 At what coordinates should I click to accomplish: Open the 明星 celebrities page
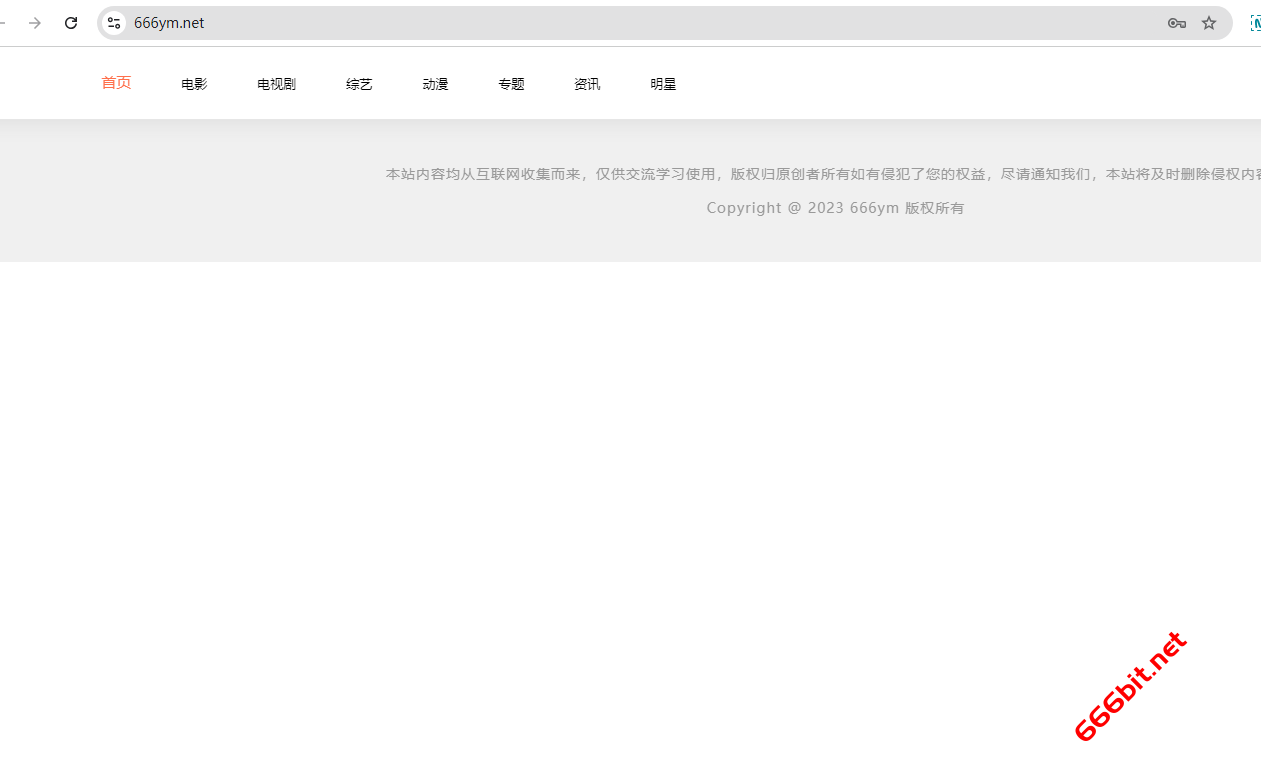tap(663, 85)
